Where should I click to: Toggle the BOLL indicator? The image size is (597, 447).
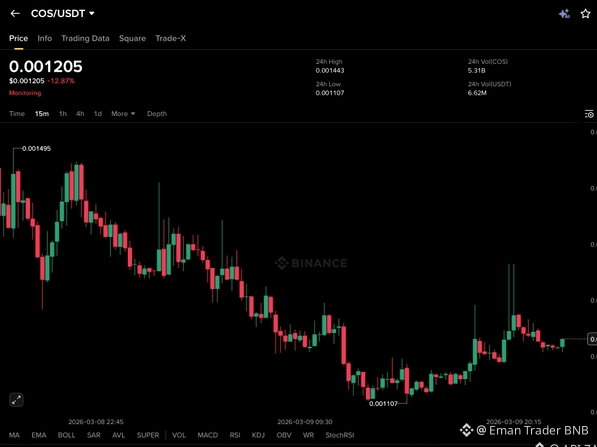66,435
